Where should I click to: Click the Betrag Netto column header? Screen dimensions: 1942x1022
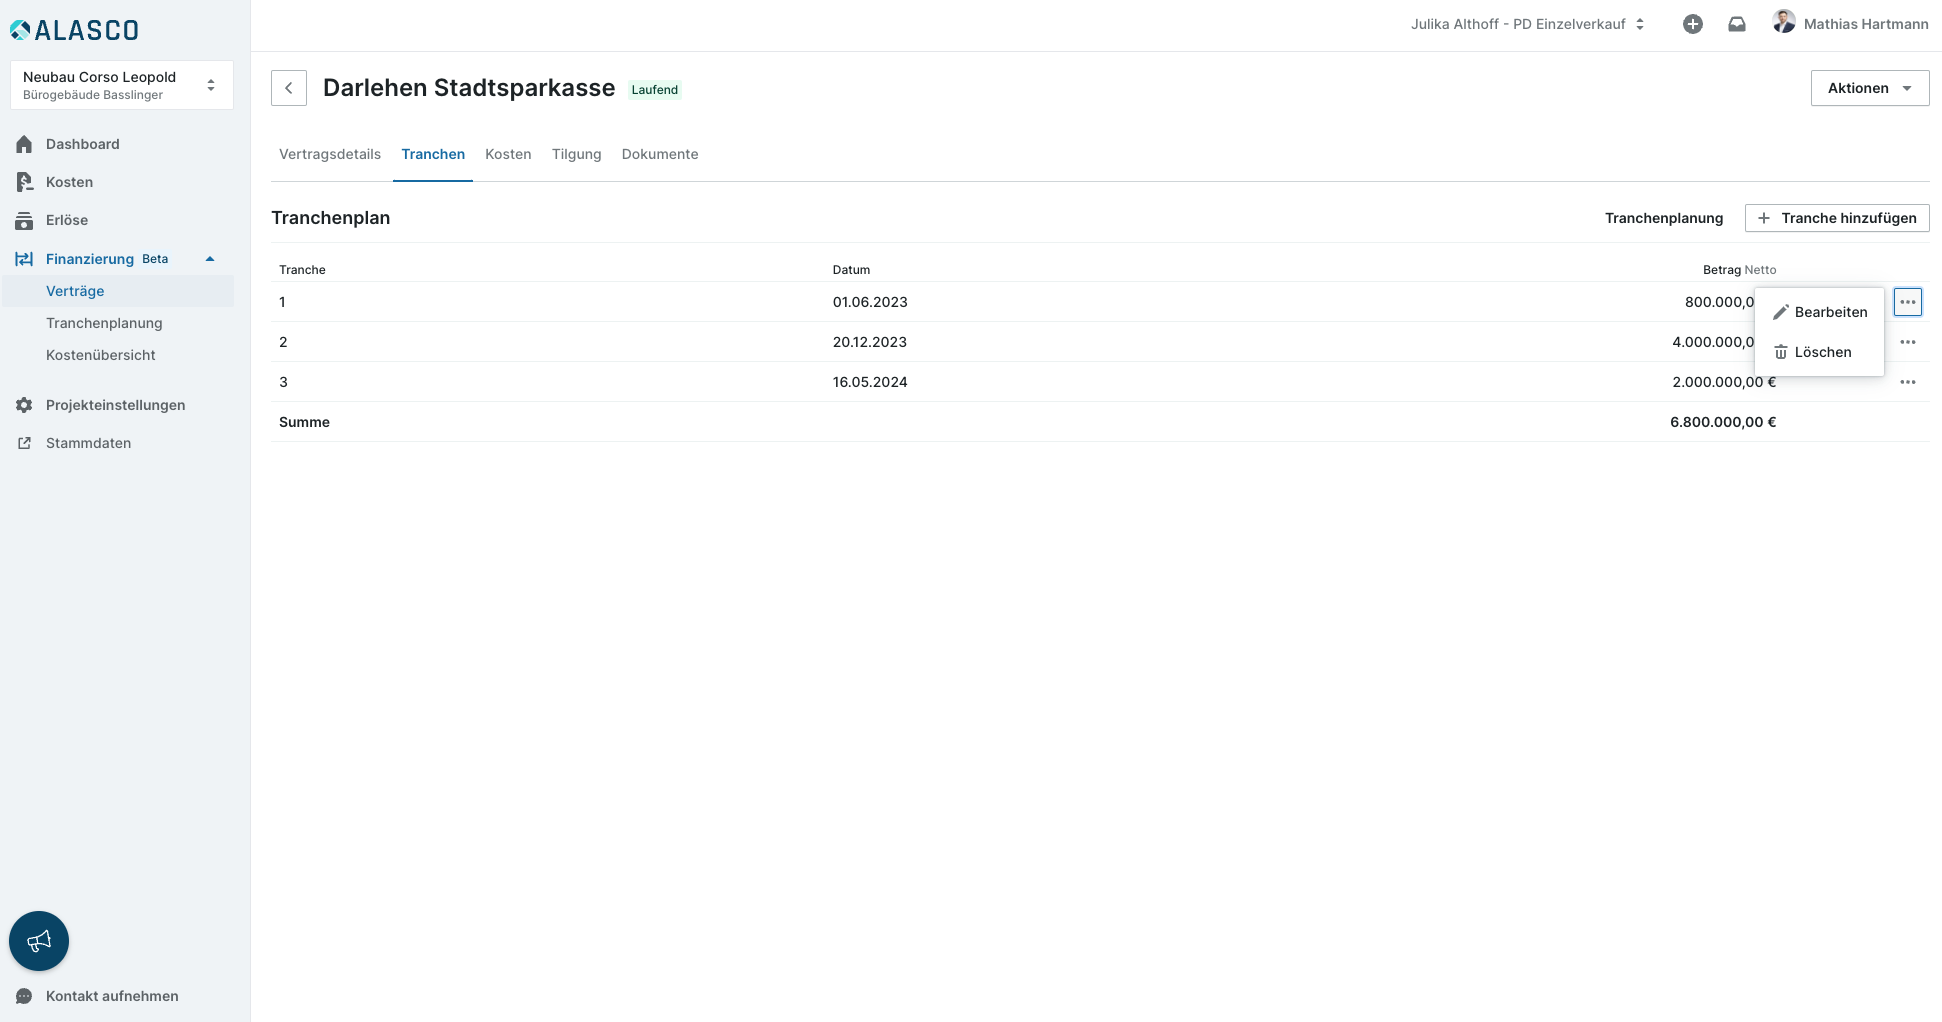pyautogui.click(x=1740, y=270)
